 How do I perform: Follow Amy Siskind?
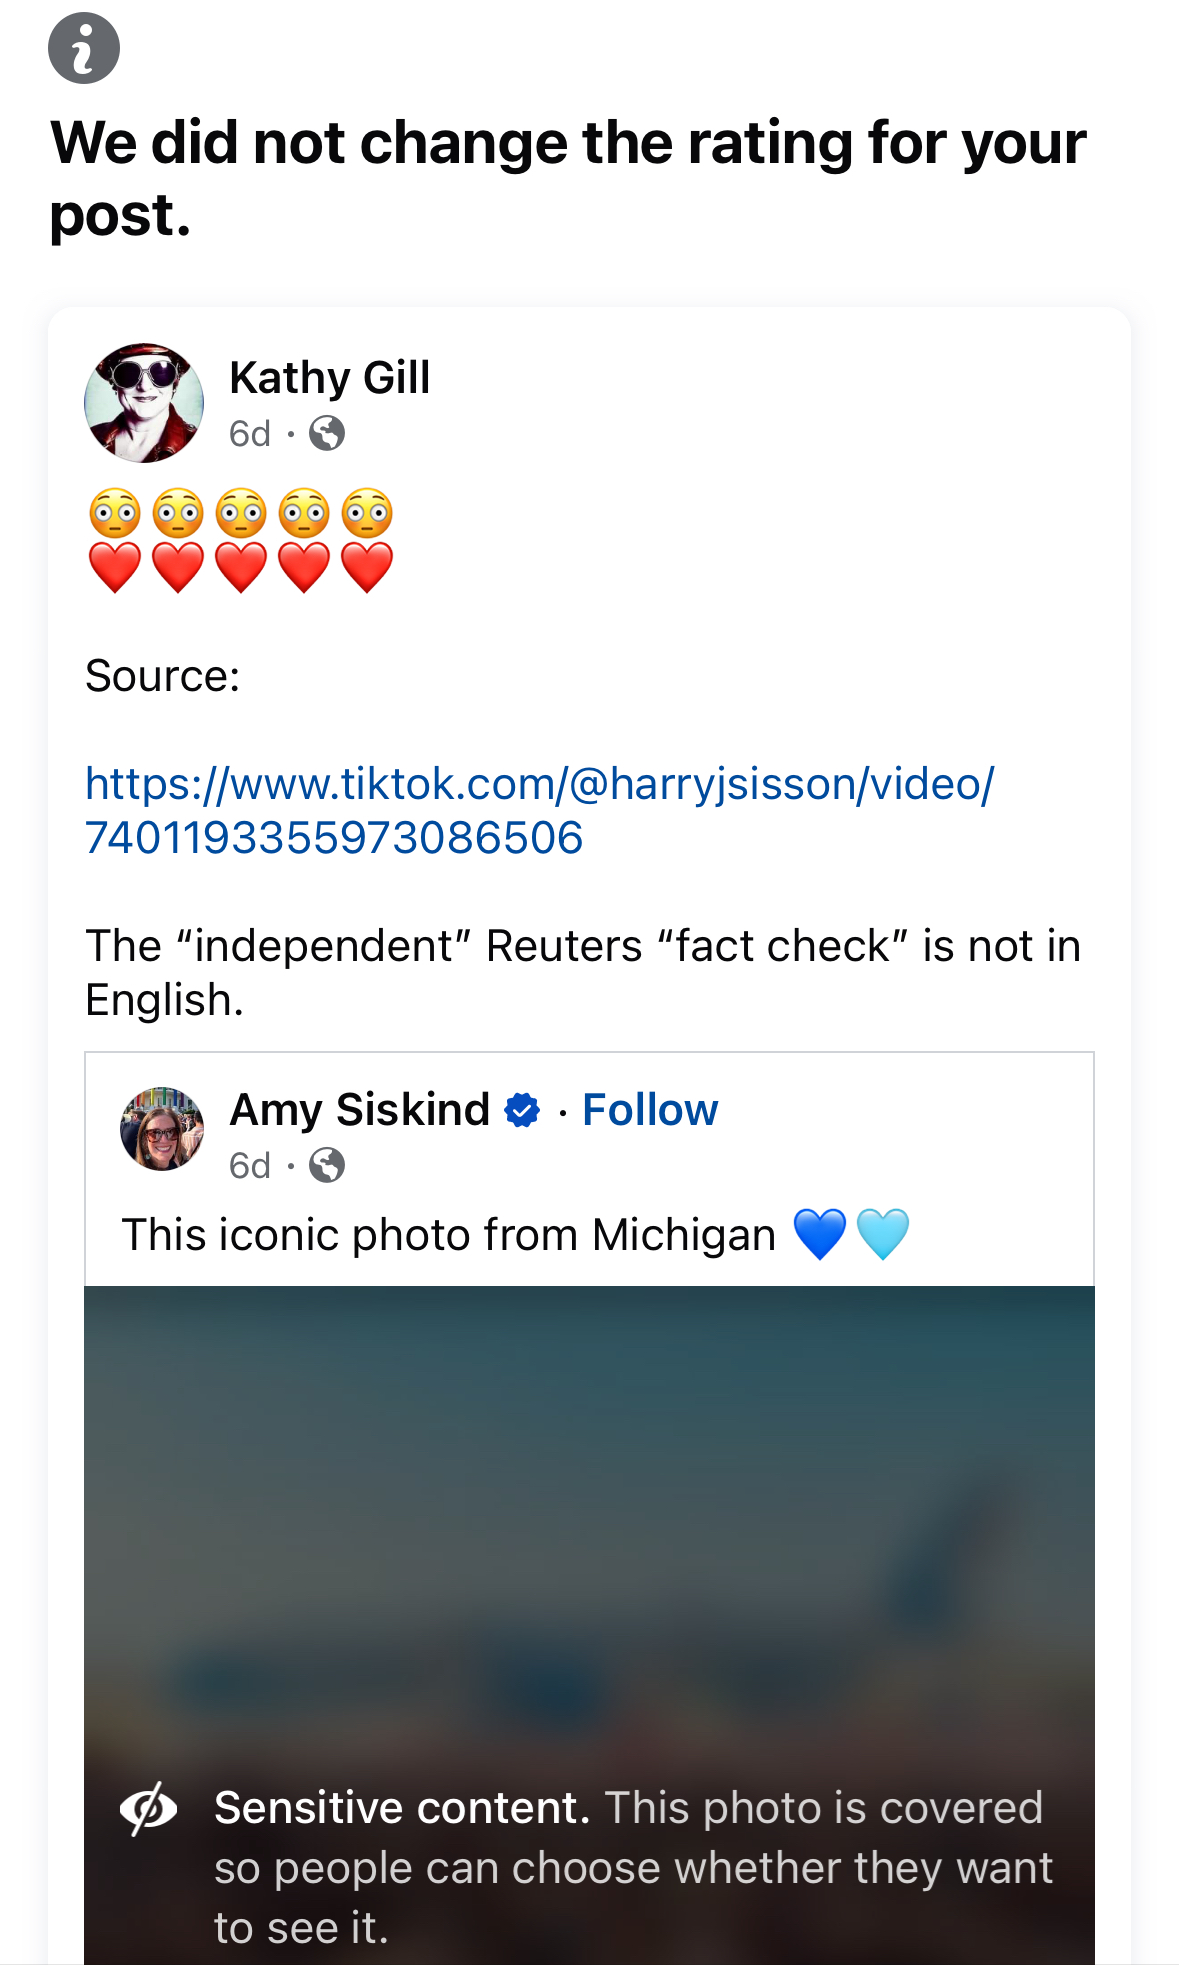point(650,1110)
